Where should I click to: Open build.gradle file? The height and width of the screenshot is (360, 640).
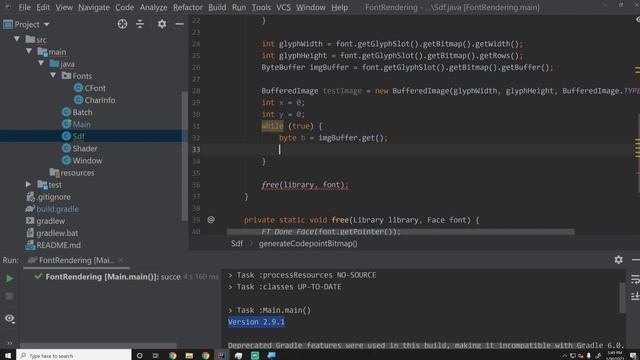[x=57, y=209]
